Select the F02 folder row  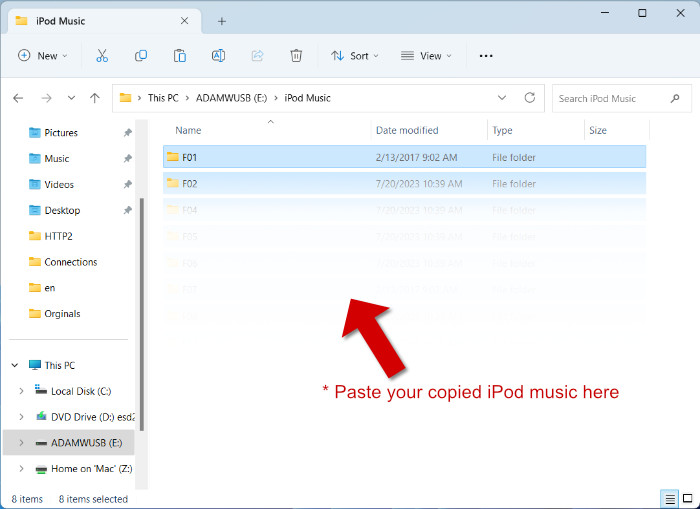point(404,184)
